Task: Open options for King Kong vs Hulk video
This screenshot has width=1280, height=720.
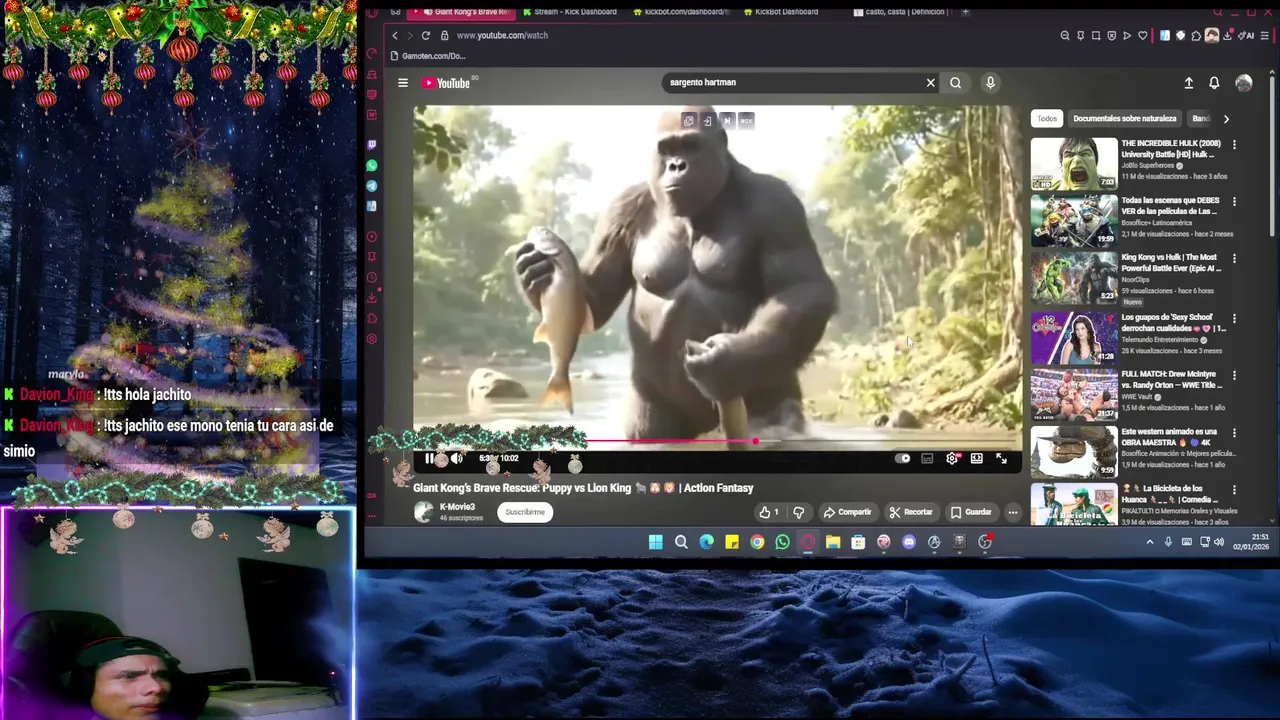Action: point(1234,259)
